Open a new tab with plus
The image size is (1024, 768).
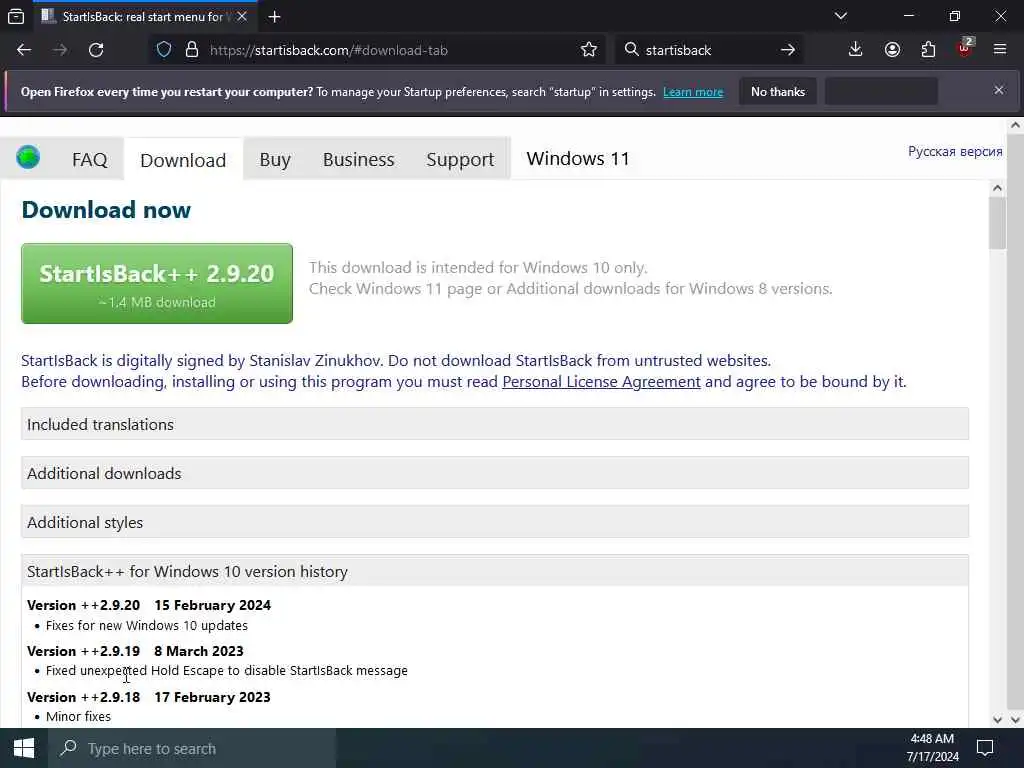274,17
